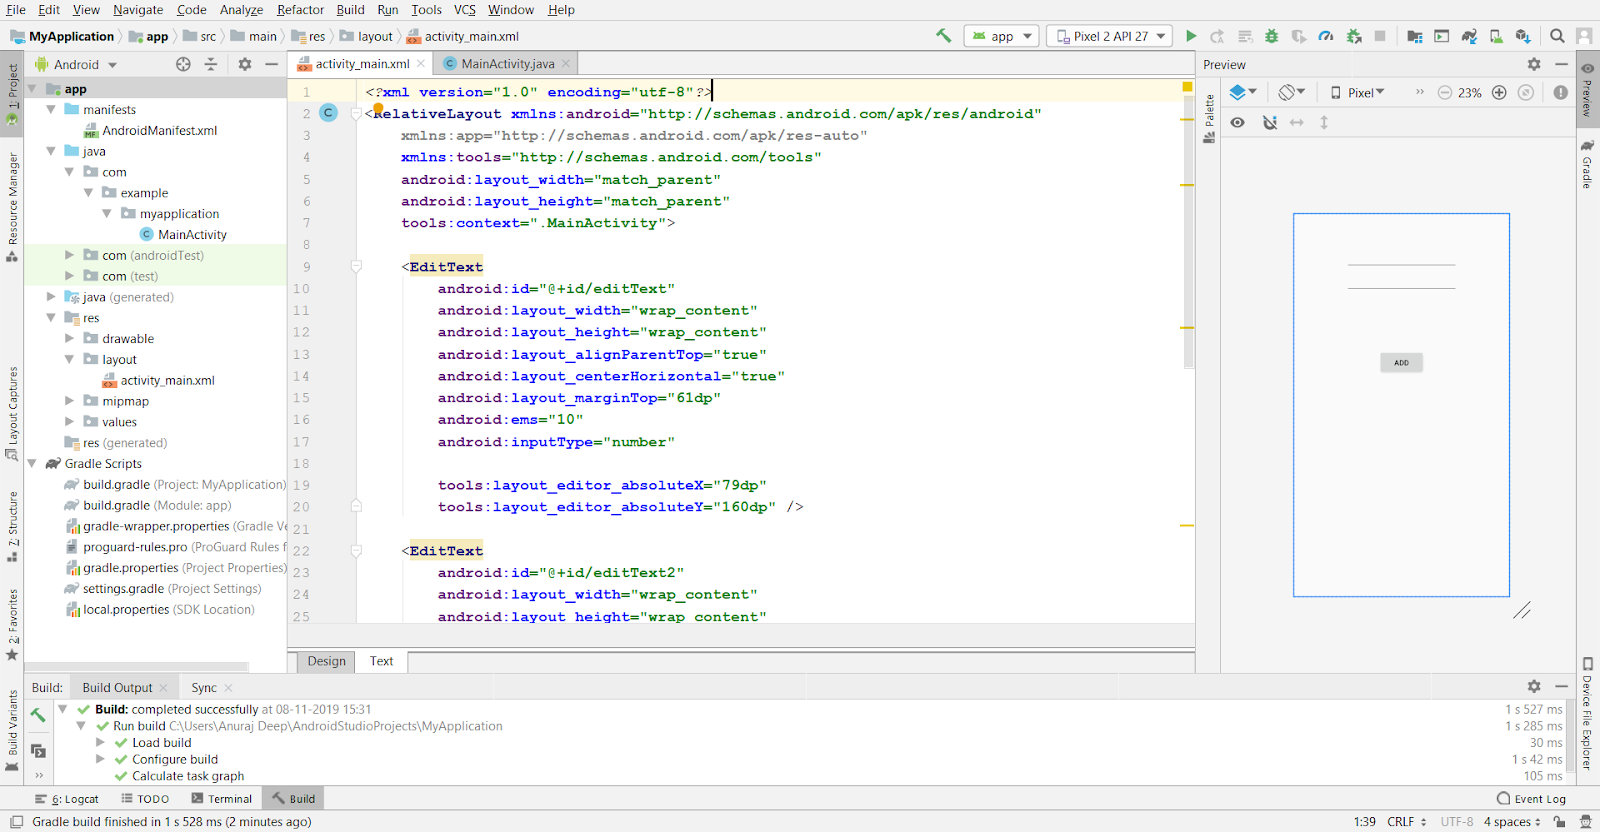This screenshot has width=1600, height=832.
Task: Select AndroidManifest.xml in the project tree
Action: (x=150, y=130)
